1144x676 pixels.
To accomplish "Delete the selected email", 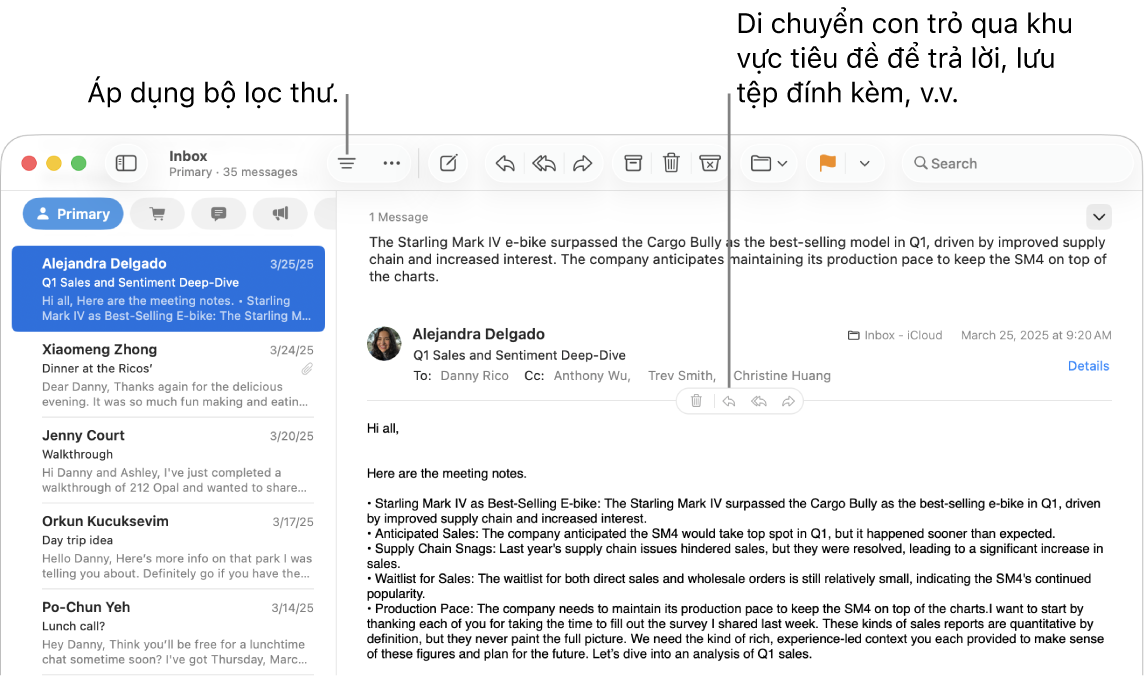I will point(671,163).
